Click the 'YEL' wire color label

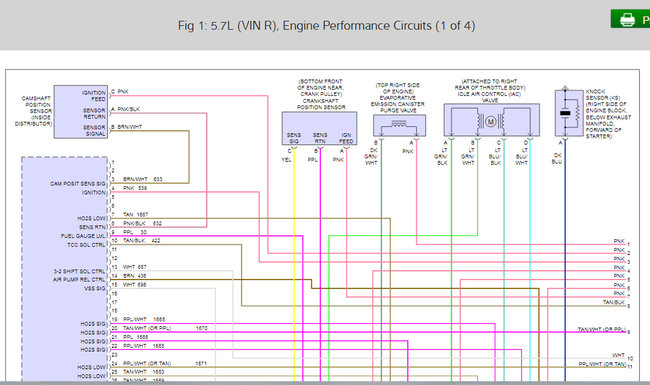point(286,160)
